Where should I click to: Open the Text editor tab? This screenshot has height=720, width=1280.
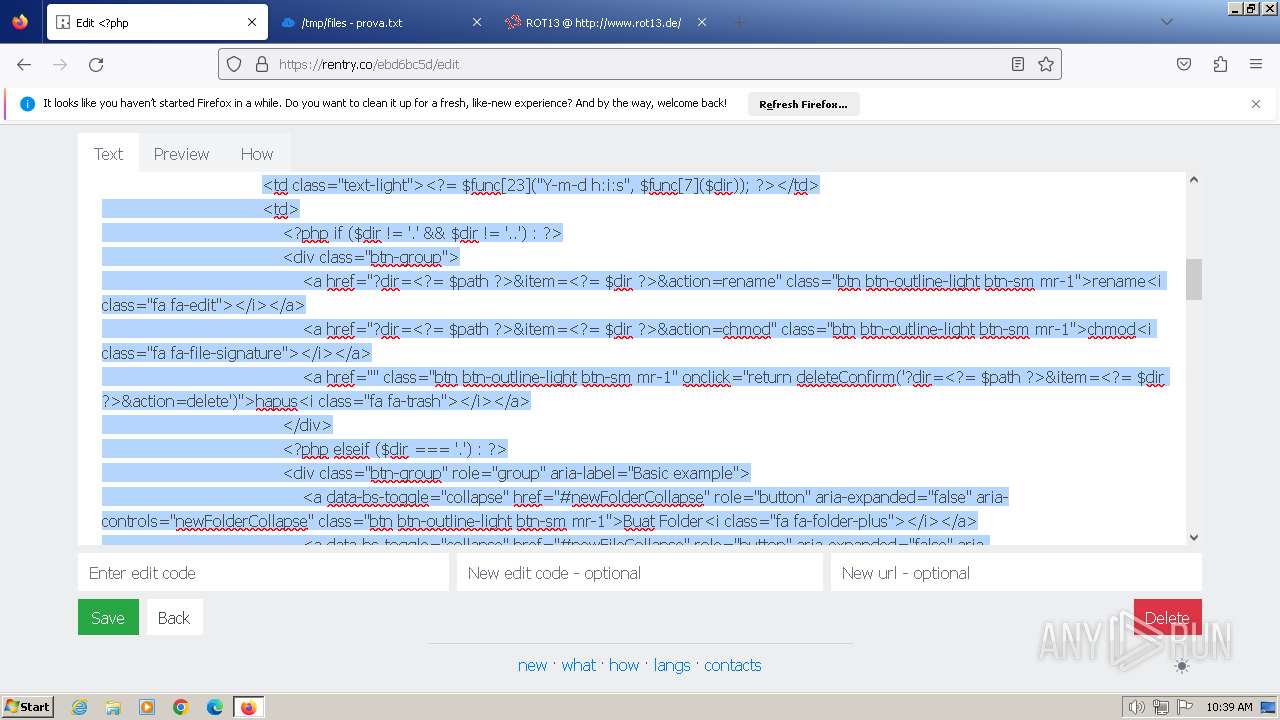[108, 154]
